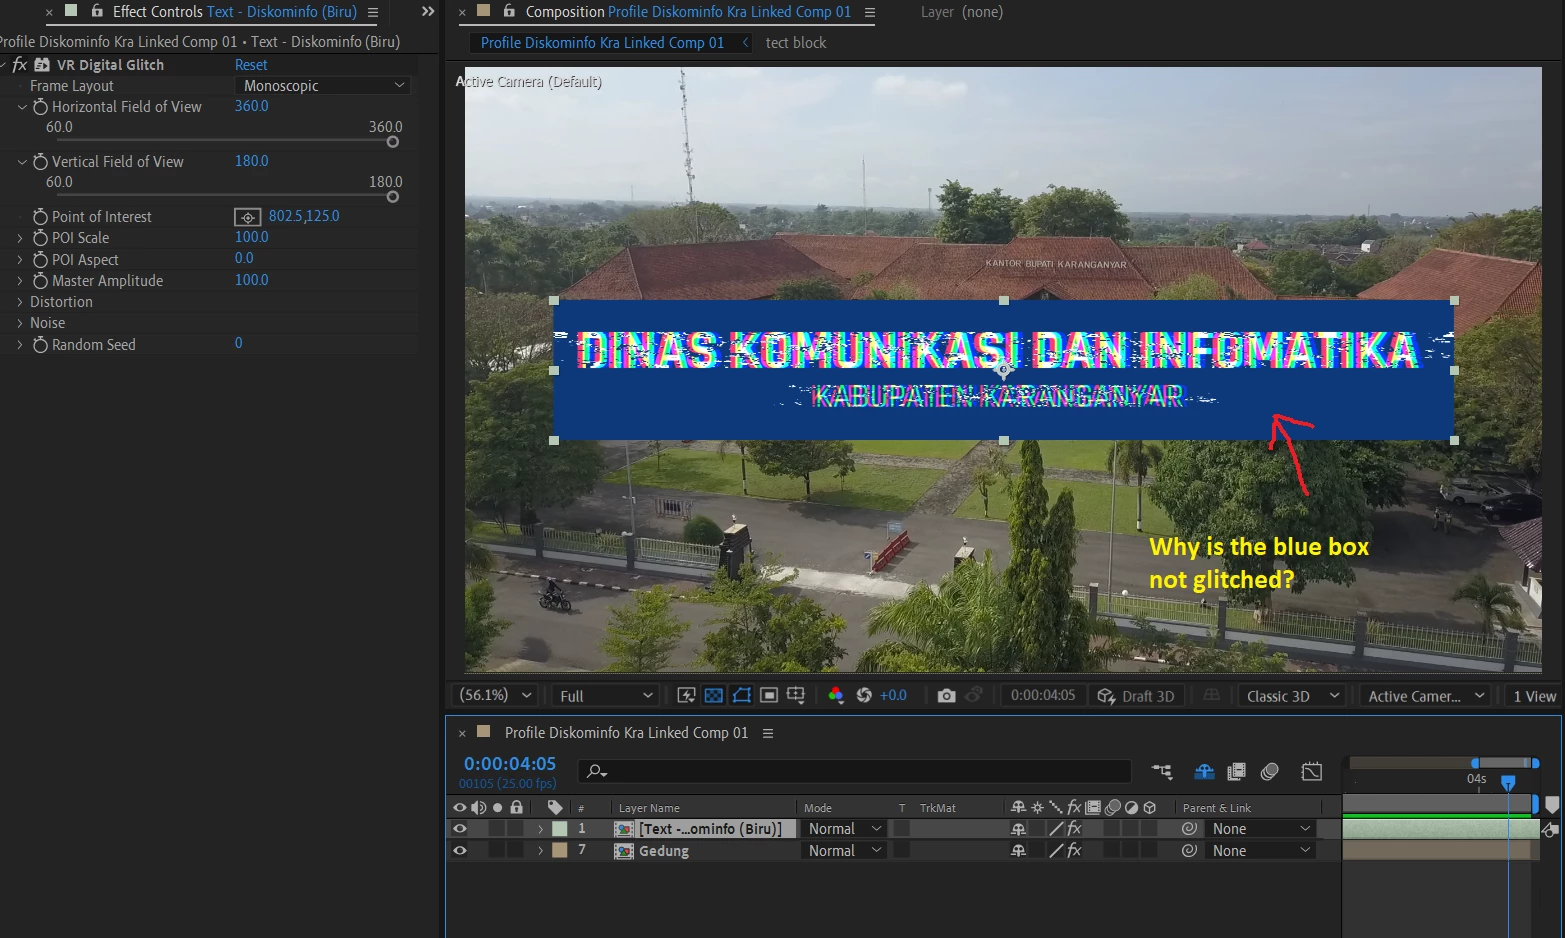Open the timeline panel menu

[x=768, y=733]
